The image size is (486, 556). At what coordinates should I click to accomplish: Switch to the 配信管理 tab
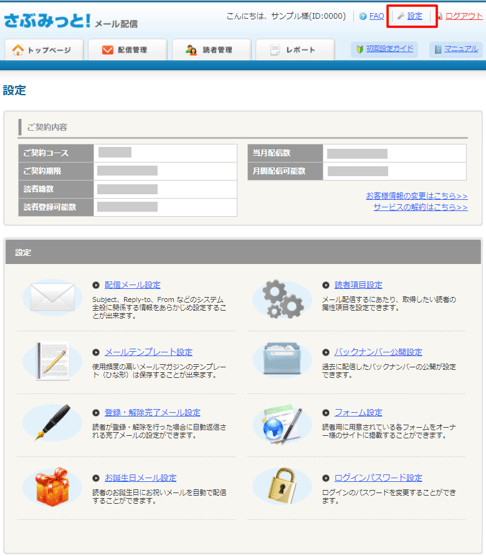(127, 50)
